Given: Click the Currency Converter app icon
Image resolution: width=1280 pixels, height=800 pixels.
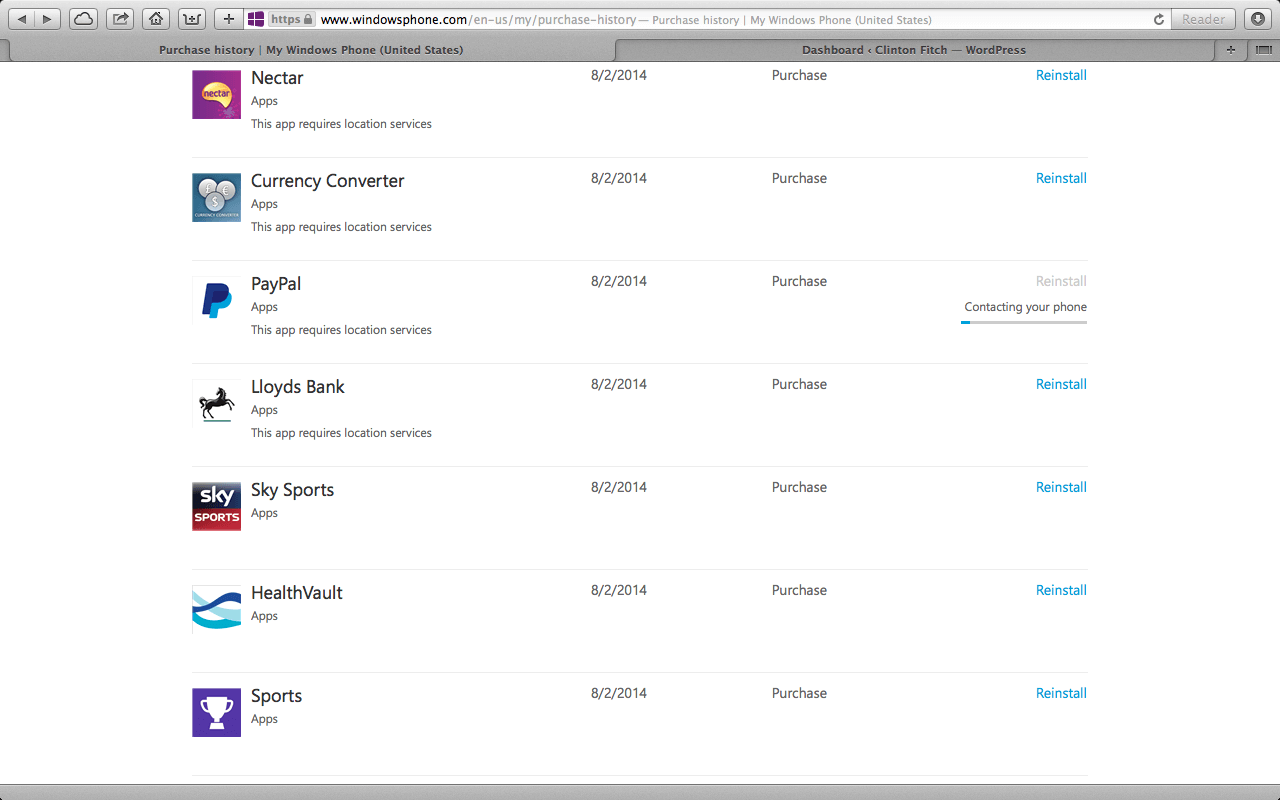Looking at the screenshot, I should [216, 197].
